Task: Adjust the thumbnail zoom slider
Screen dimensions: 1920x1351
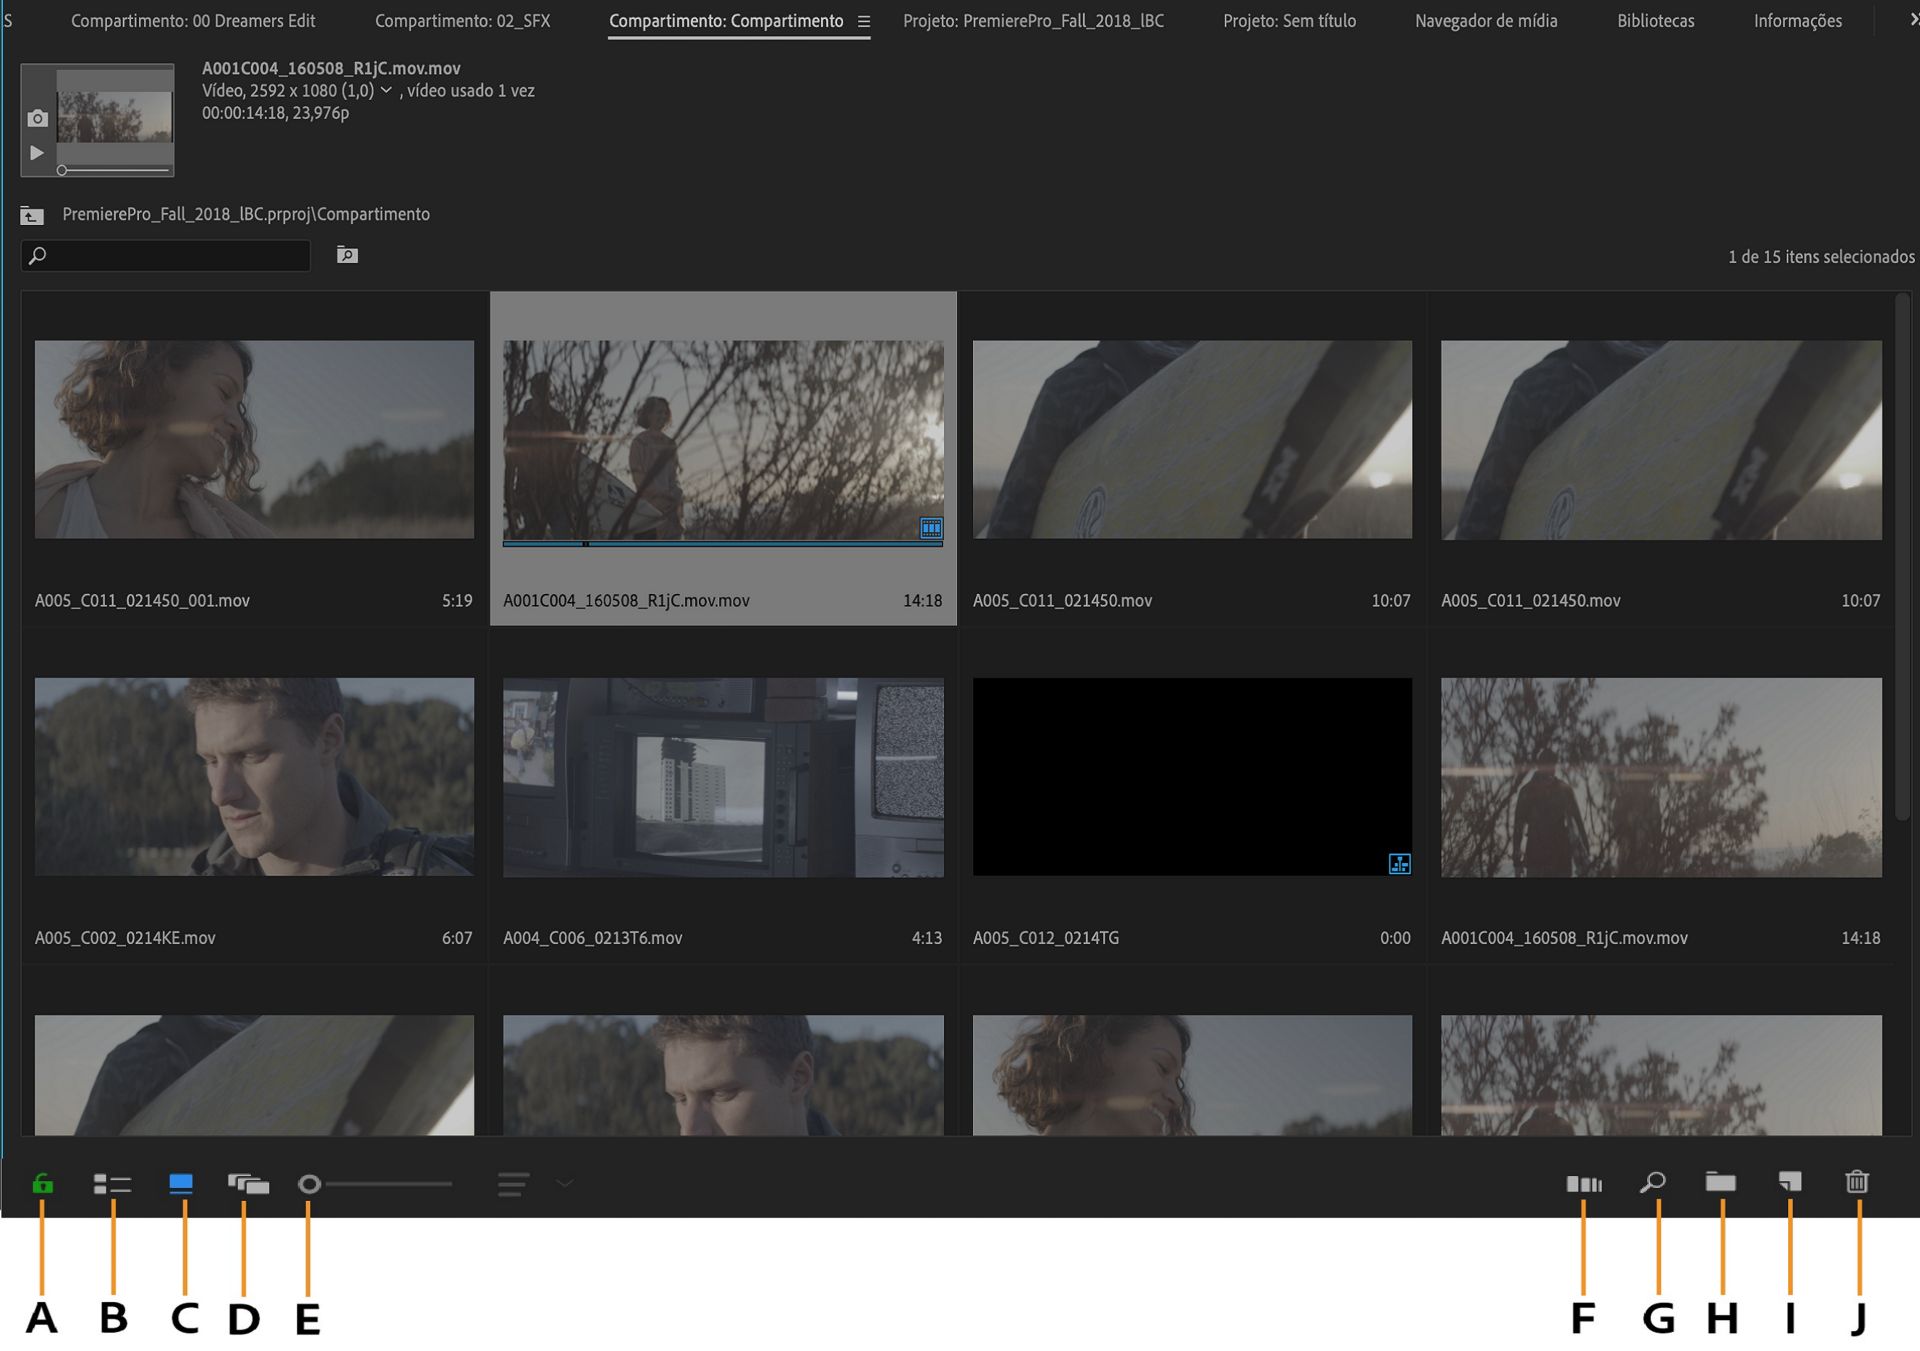Action: (x=380, y=1184)
